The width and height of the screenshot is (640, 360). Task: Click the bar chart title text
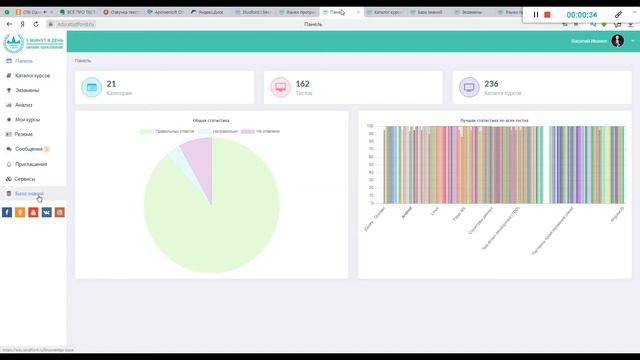494,120
